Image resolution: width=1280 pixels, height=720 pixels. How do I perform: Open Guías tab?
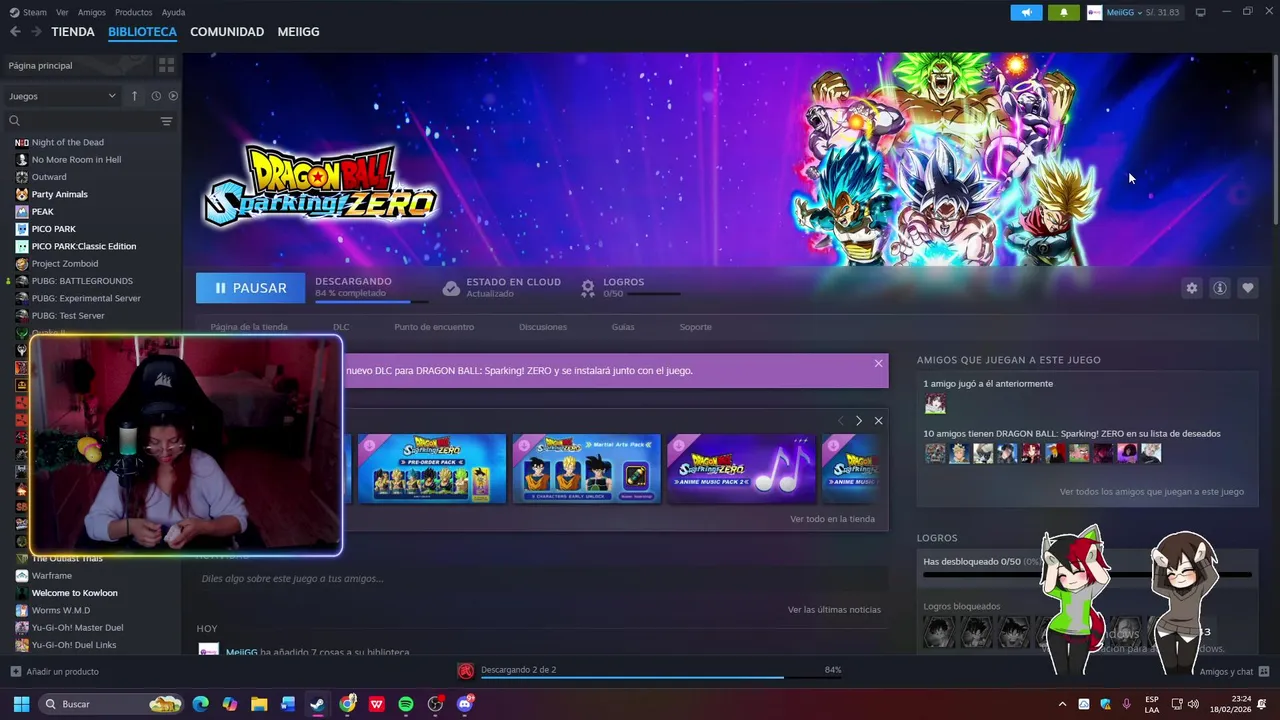tap(623, 327)
